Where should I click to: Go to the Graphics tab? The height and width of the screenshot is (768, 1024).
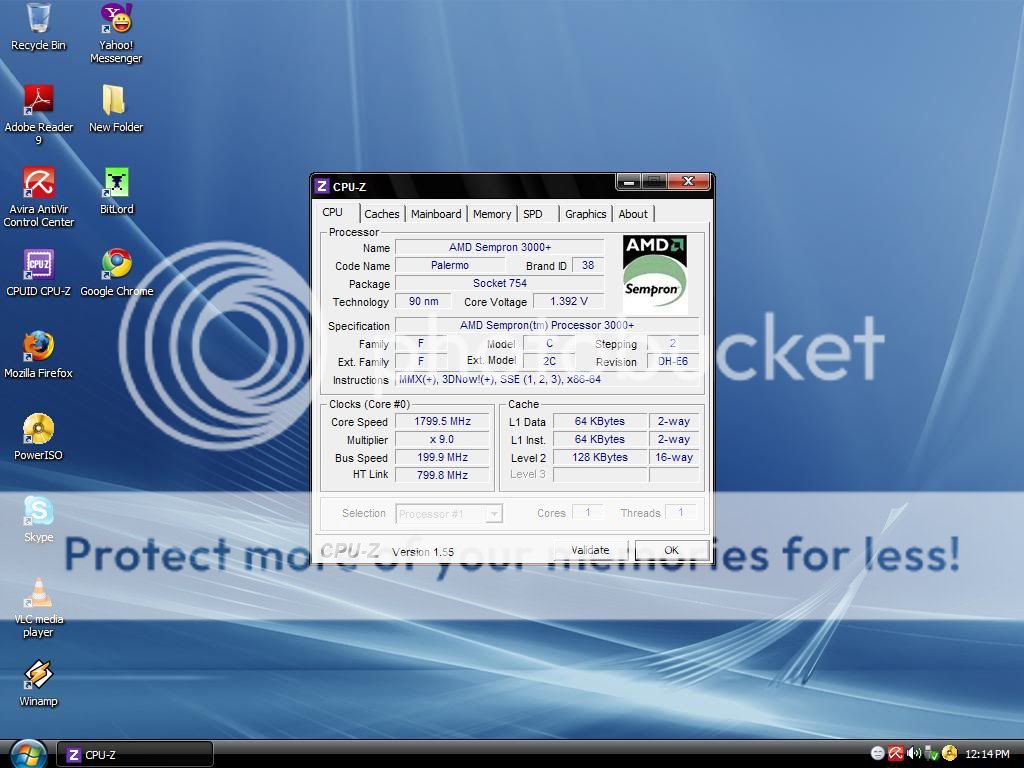pyautogui.click(x=586, y=214)
